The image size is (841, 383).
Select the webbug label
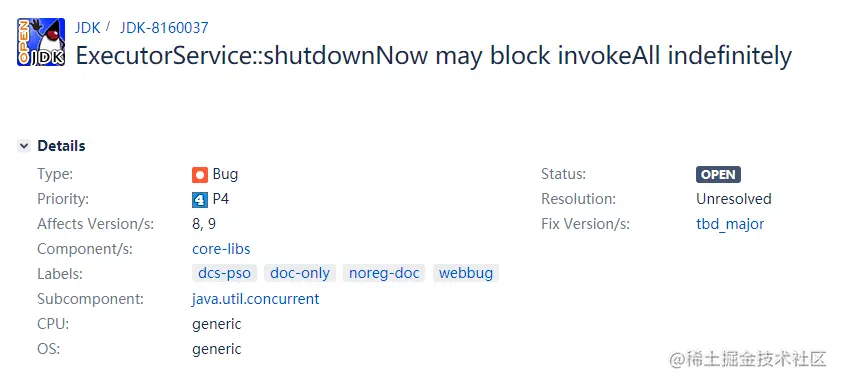[x=466, y=273]
